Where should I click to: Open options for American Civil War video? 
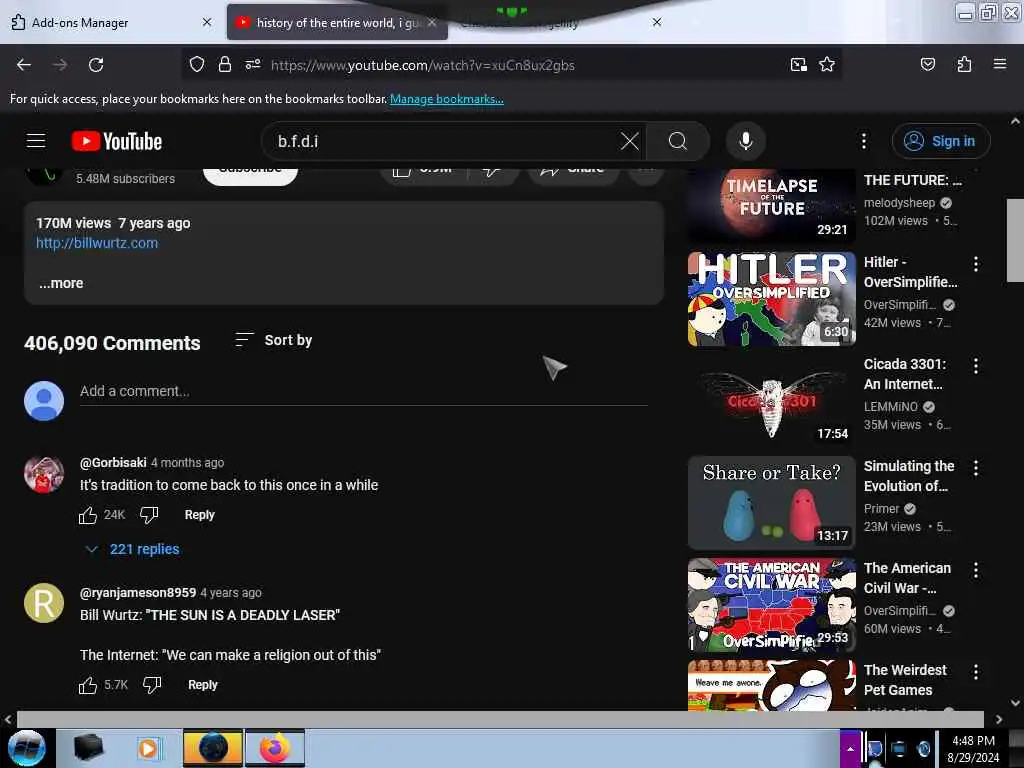pos(976,570)
